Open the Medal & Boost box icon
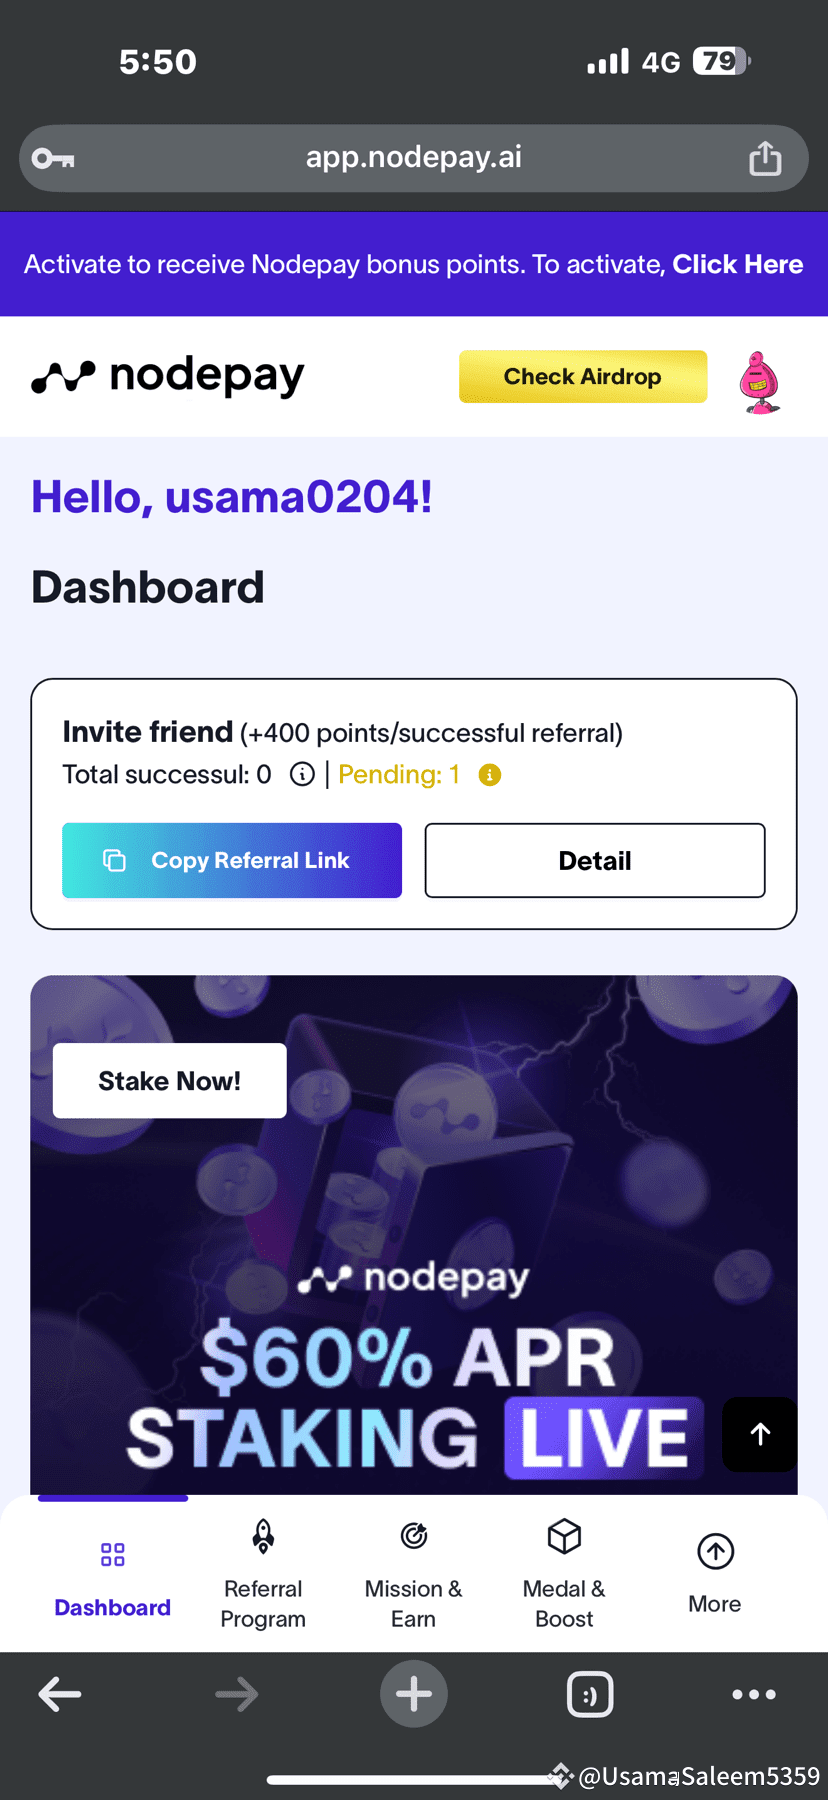Viewport: 828px width, 1800px height. [x=563, y=1537]
